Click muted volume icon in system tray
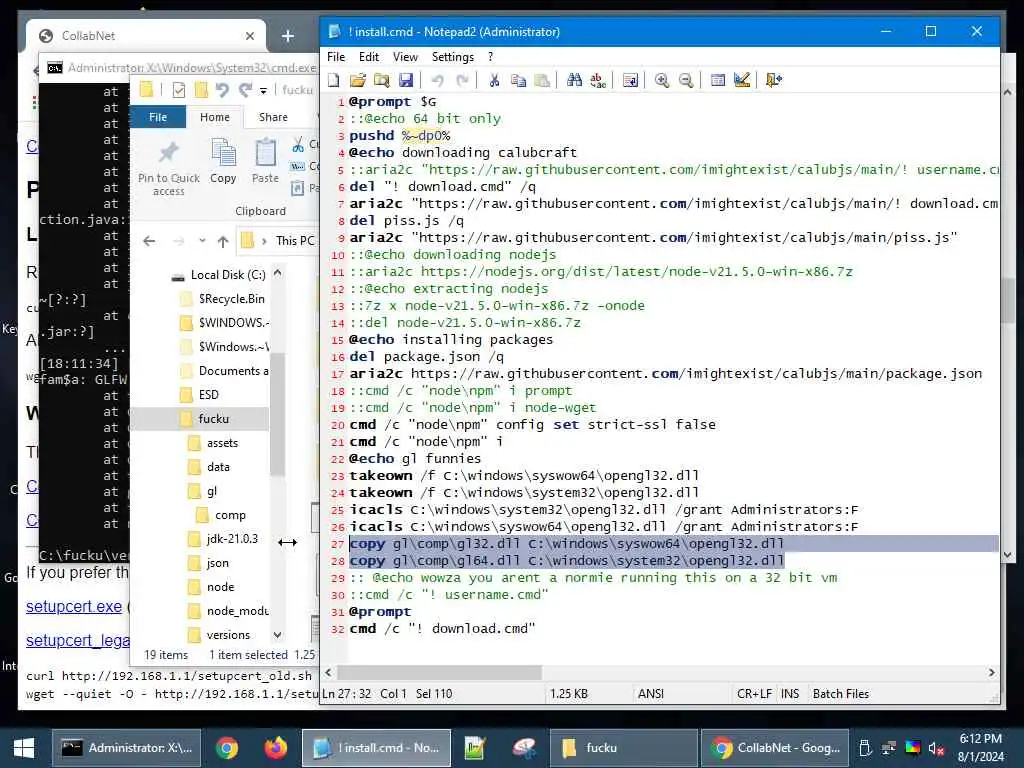 click(x=936, y=748)
